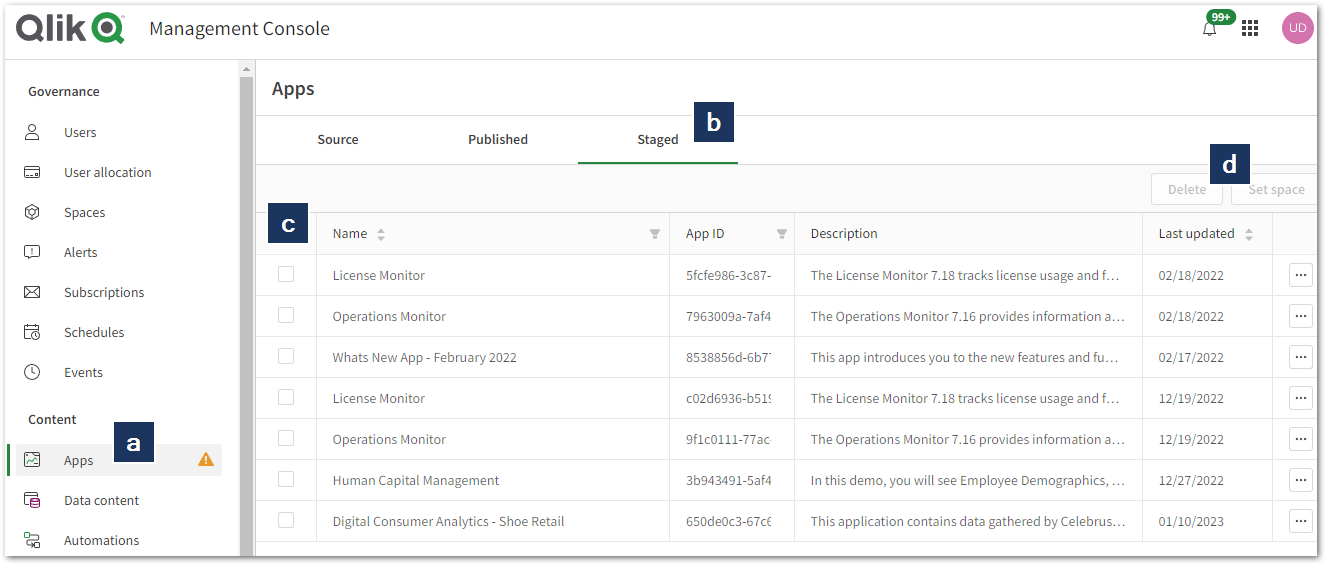Switch to the Published tab
The width and height of the screenshot is (1326, 565).
point(498,139)
